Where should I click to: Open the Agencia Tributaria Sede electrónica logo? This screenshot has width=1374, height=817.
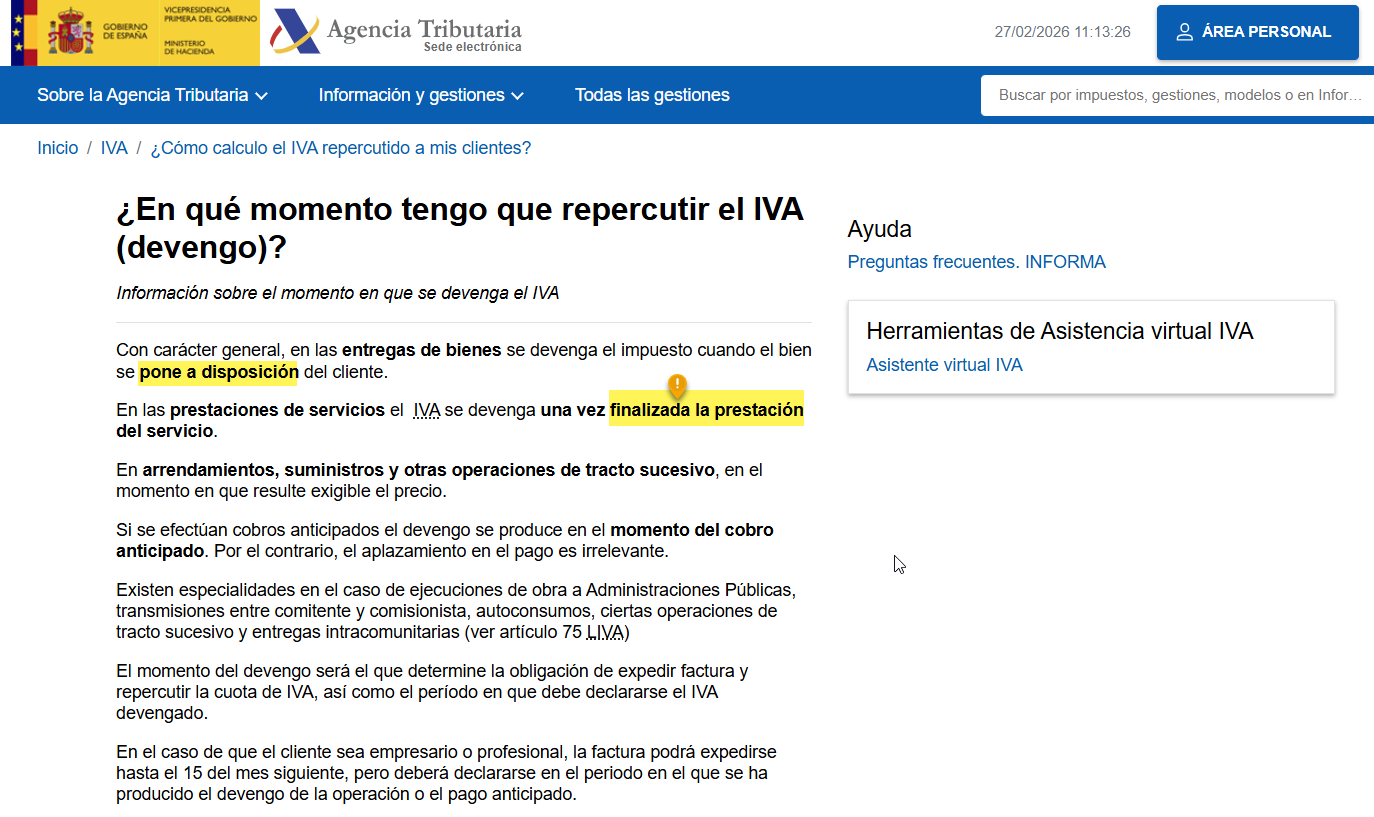[396, 33]
